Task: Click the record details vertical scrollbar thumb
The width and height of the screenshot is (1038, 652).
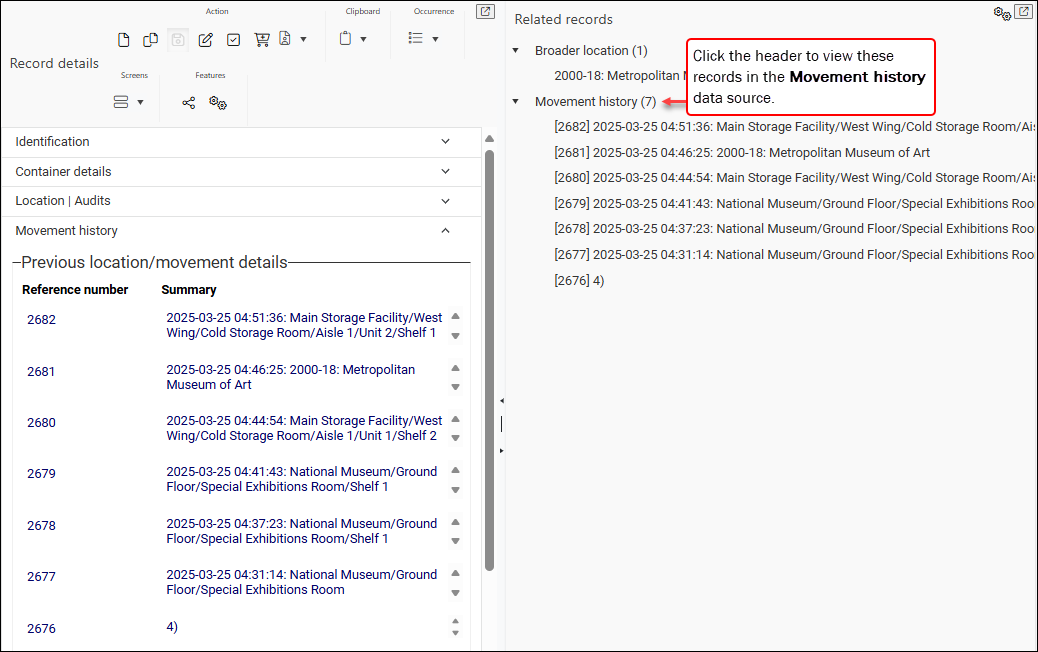Action: [490, 361]
